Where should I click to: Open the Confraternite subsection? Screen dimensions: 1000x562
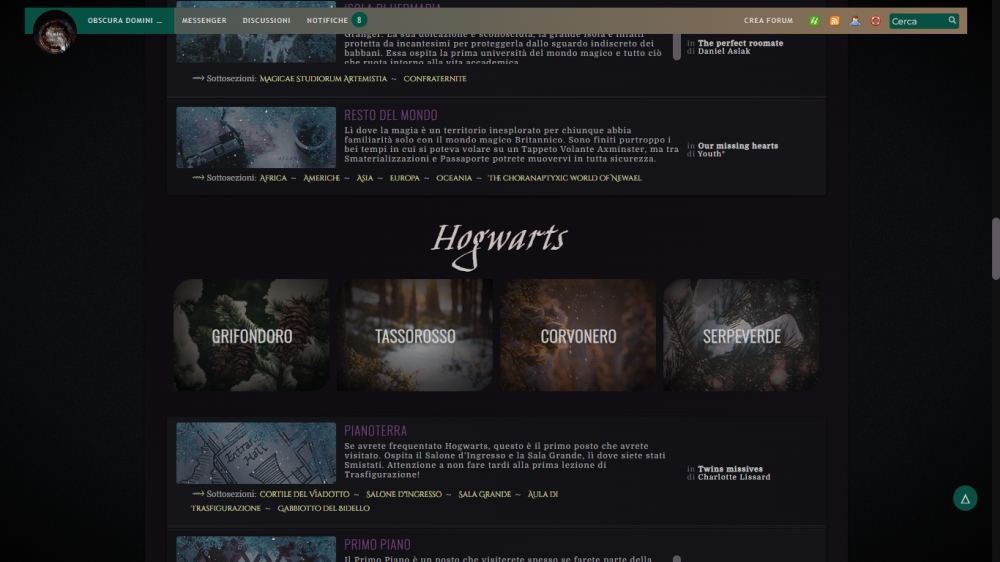(435, 78)
